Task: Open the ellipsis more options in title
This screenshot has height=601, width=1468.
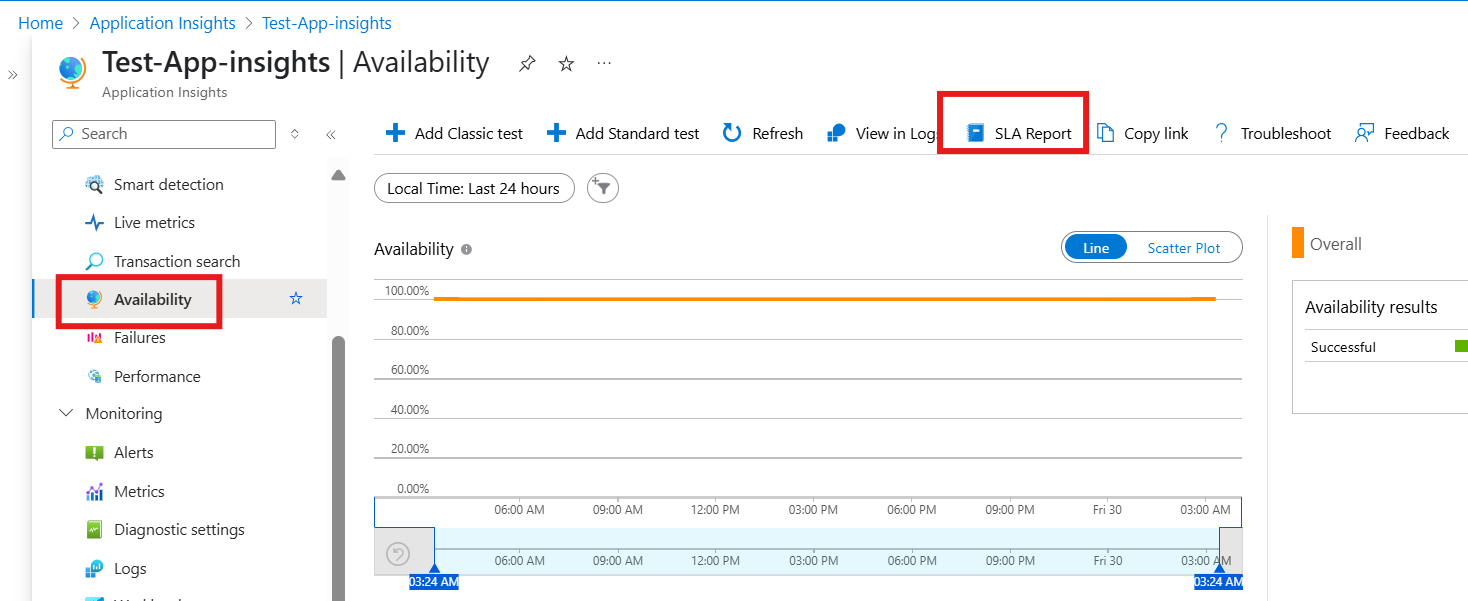Action: pos(604,63)
